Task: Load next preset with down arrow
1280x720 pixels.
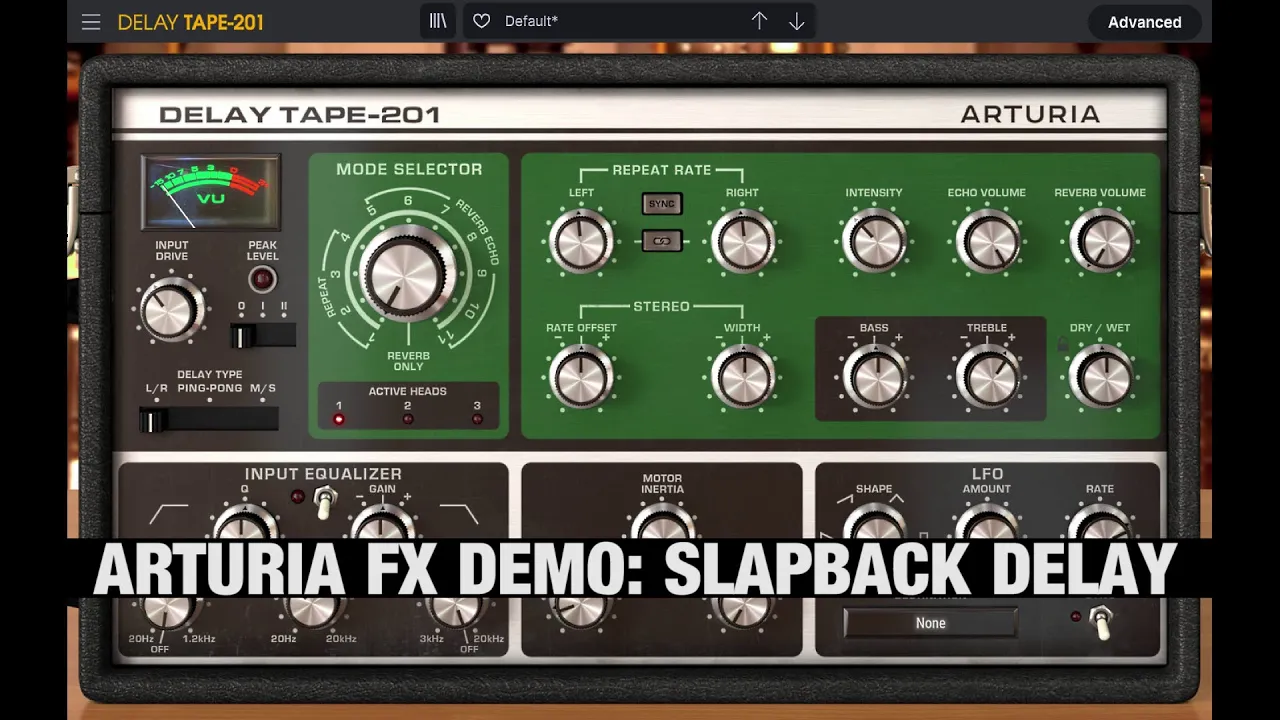Action: [797, 21]
